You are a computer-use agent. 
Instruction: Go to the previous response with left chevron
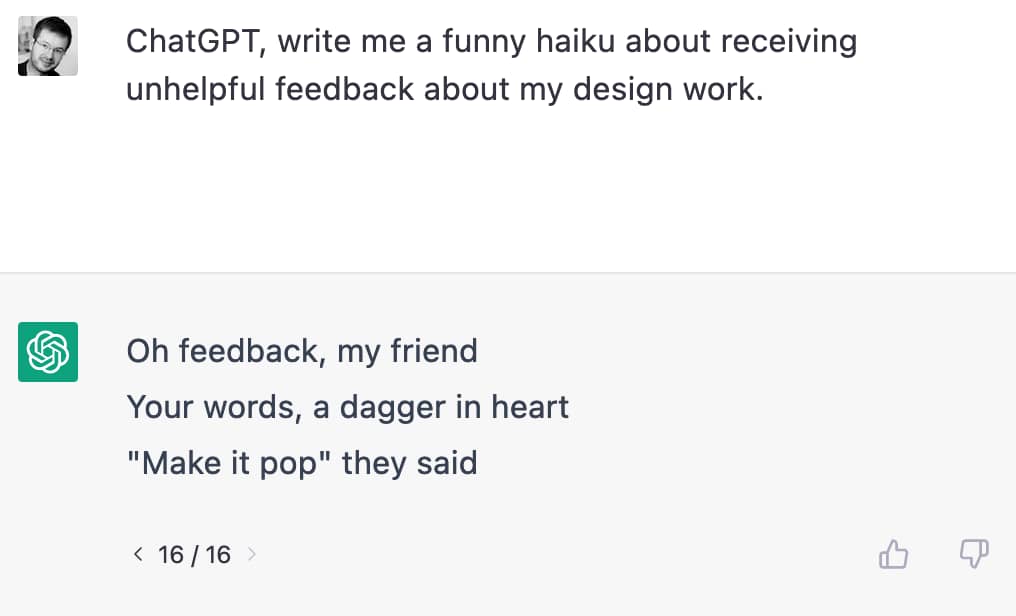coord(138,554)
